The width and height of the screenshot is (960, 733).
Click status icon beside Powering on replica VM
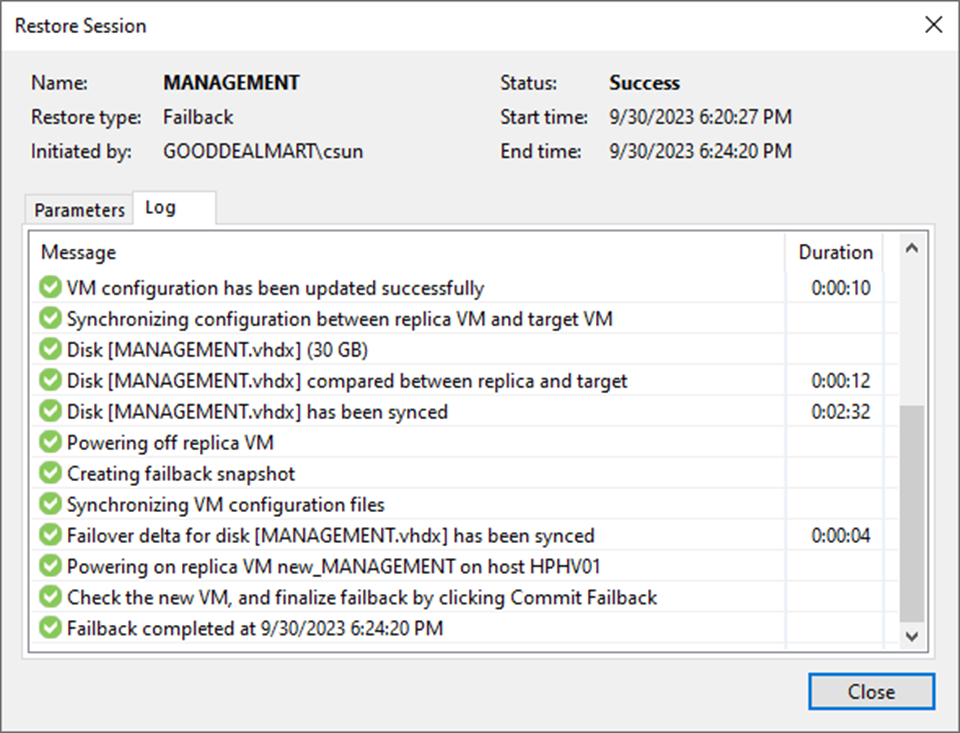pyautogui.click(x=50, y=566)
